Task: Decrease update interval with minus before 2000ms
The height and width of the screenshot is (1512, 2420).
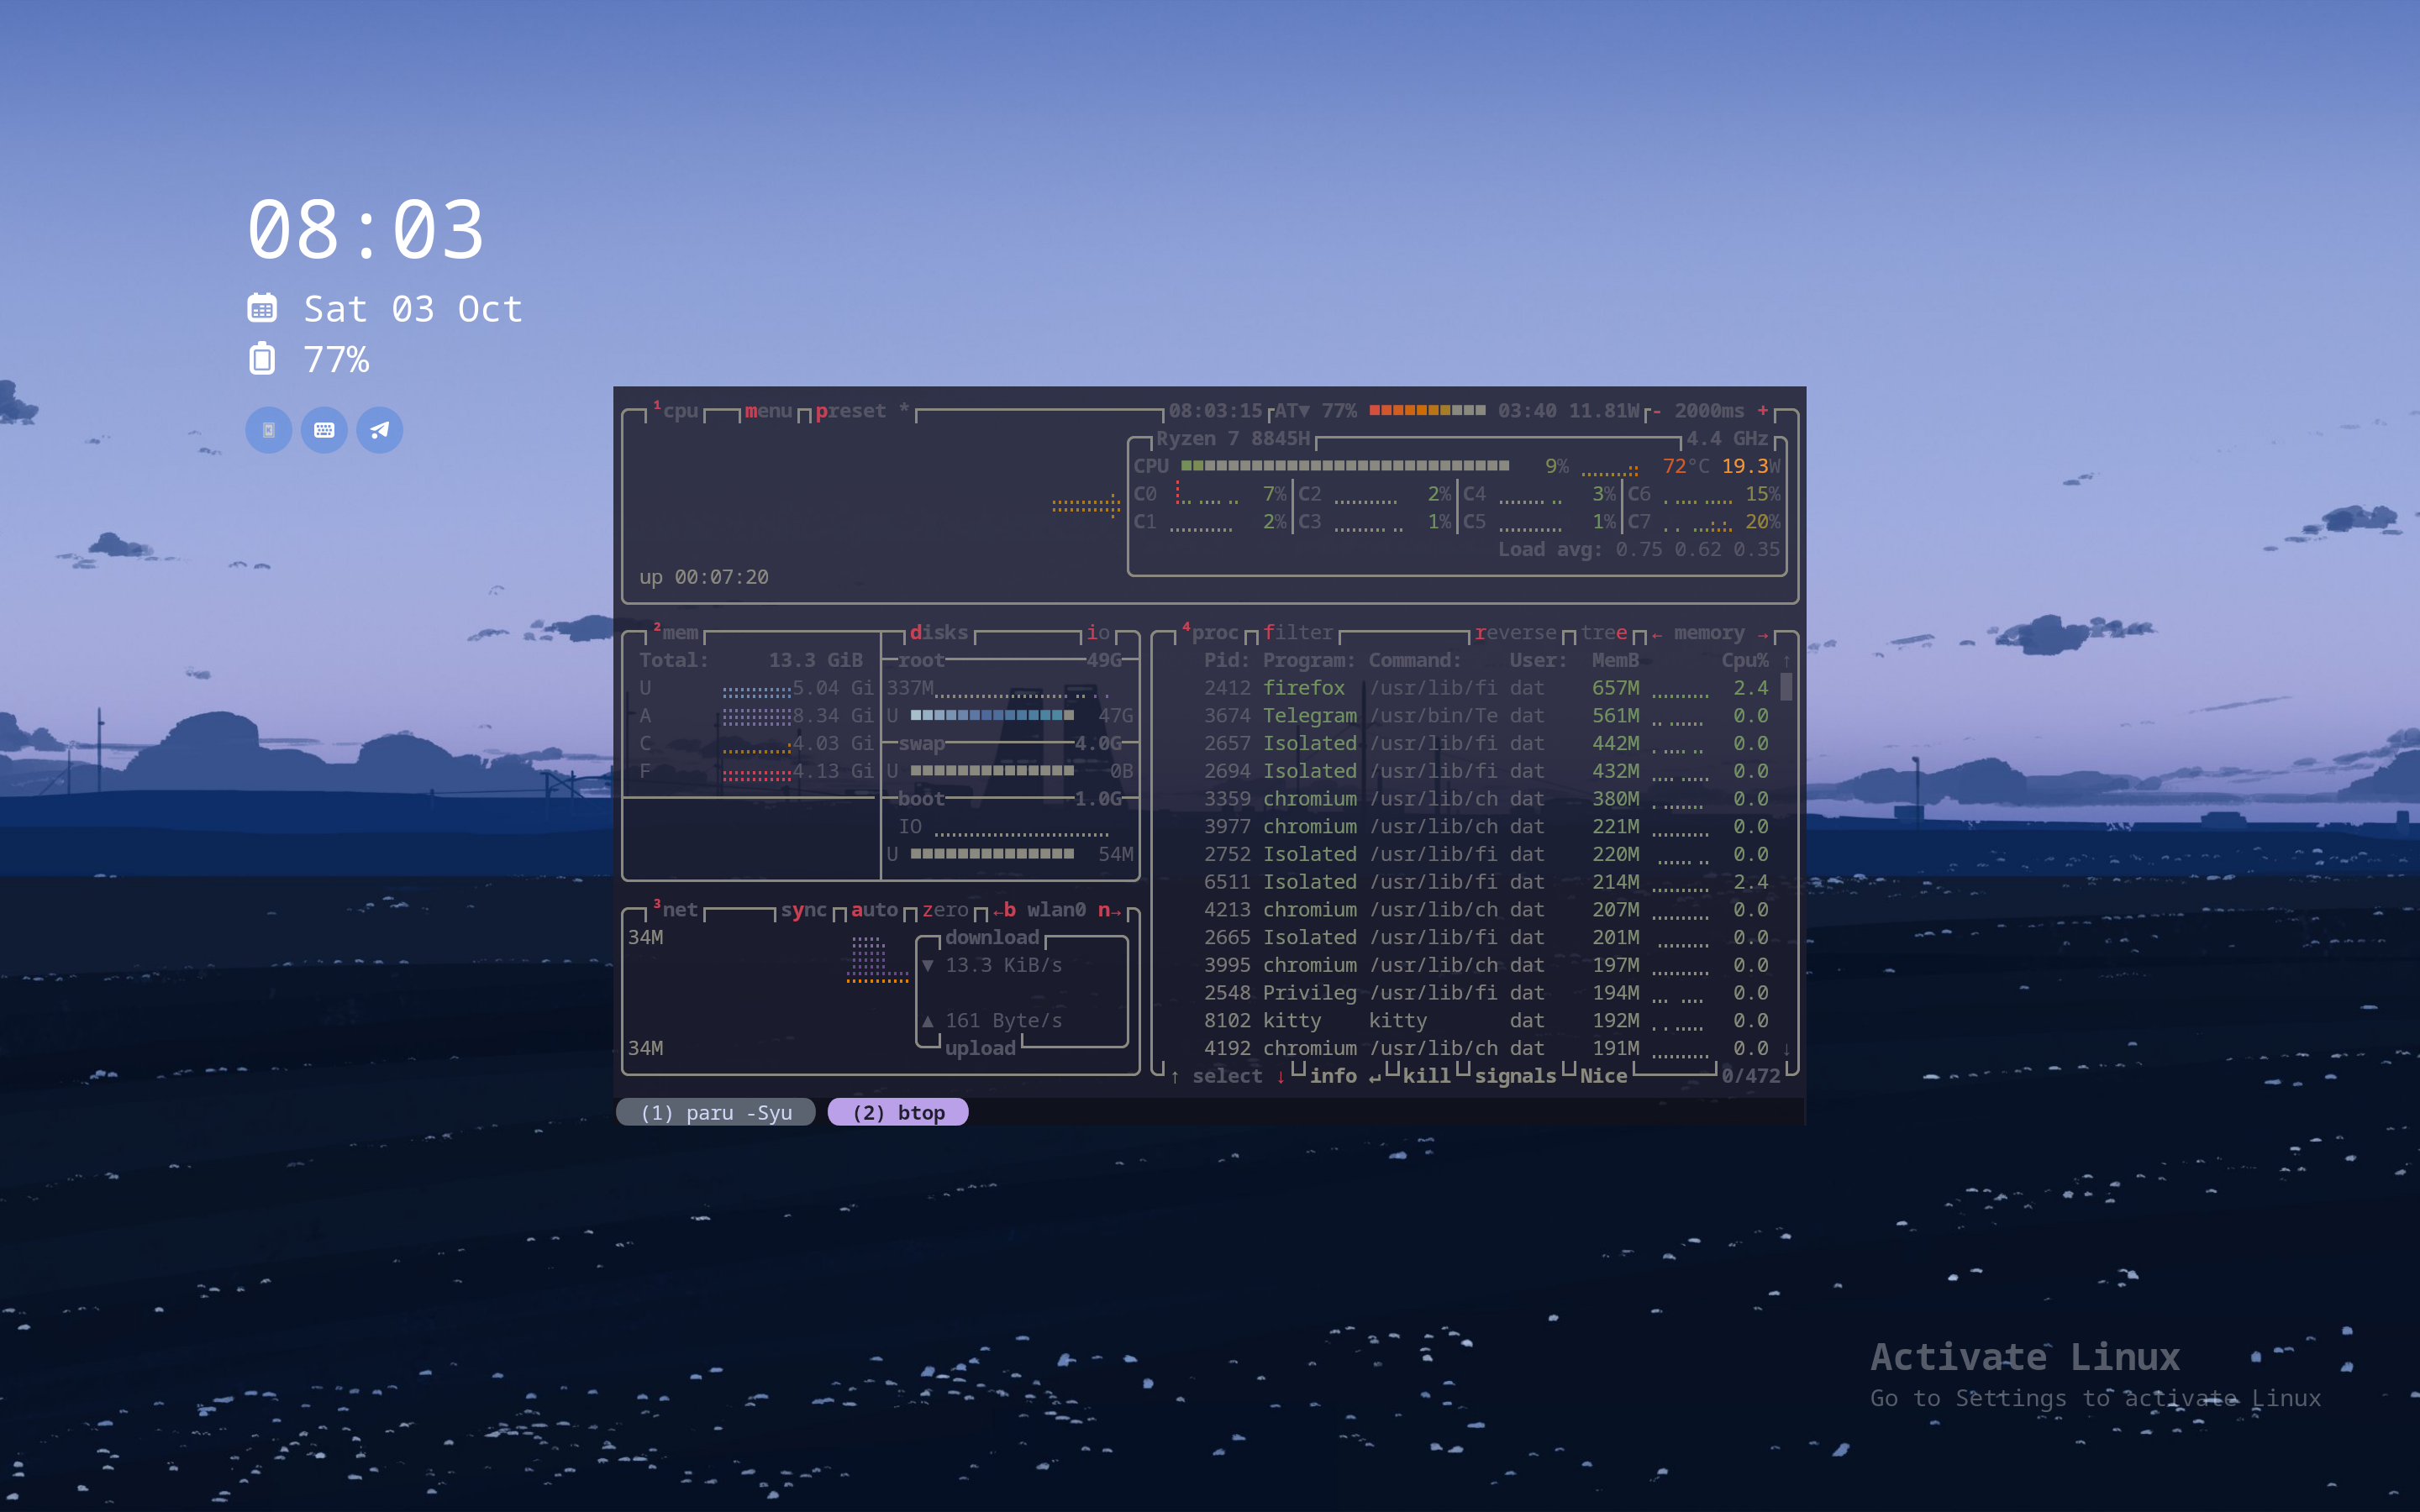Action: coord(1657,411)
